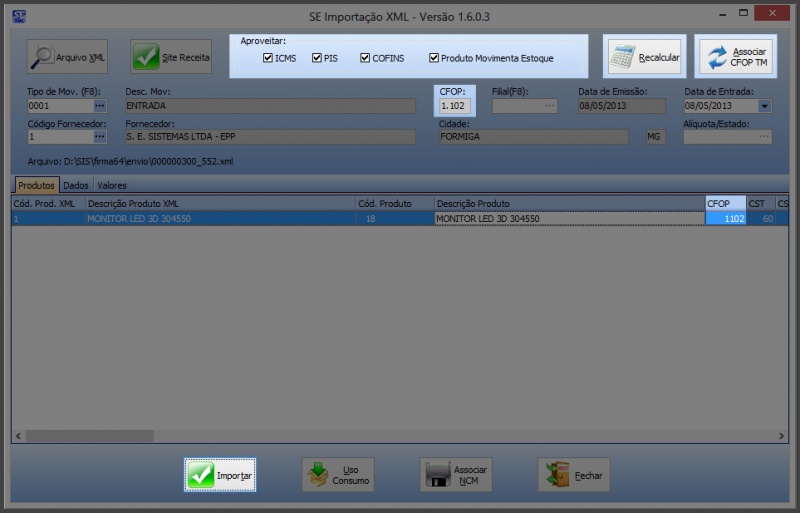The width and height of the screenshot is (800, 513).
Task: Open the Data de Entrada date dropdown
Action: coord(765,106)
